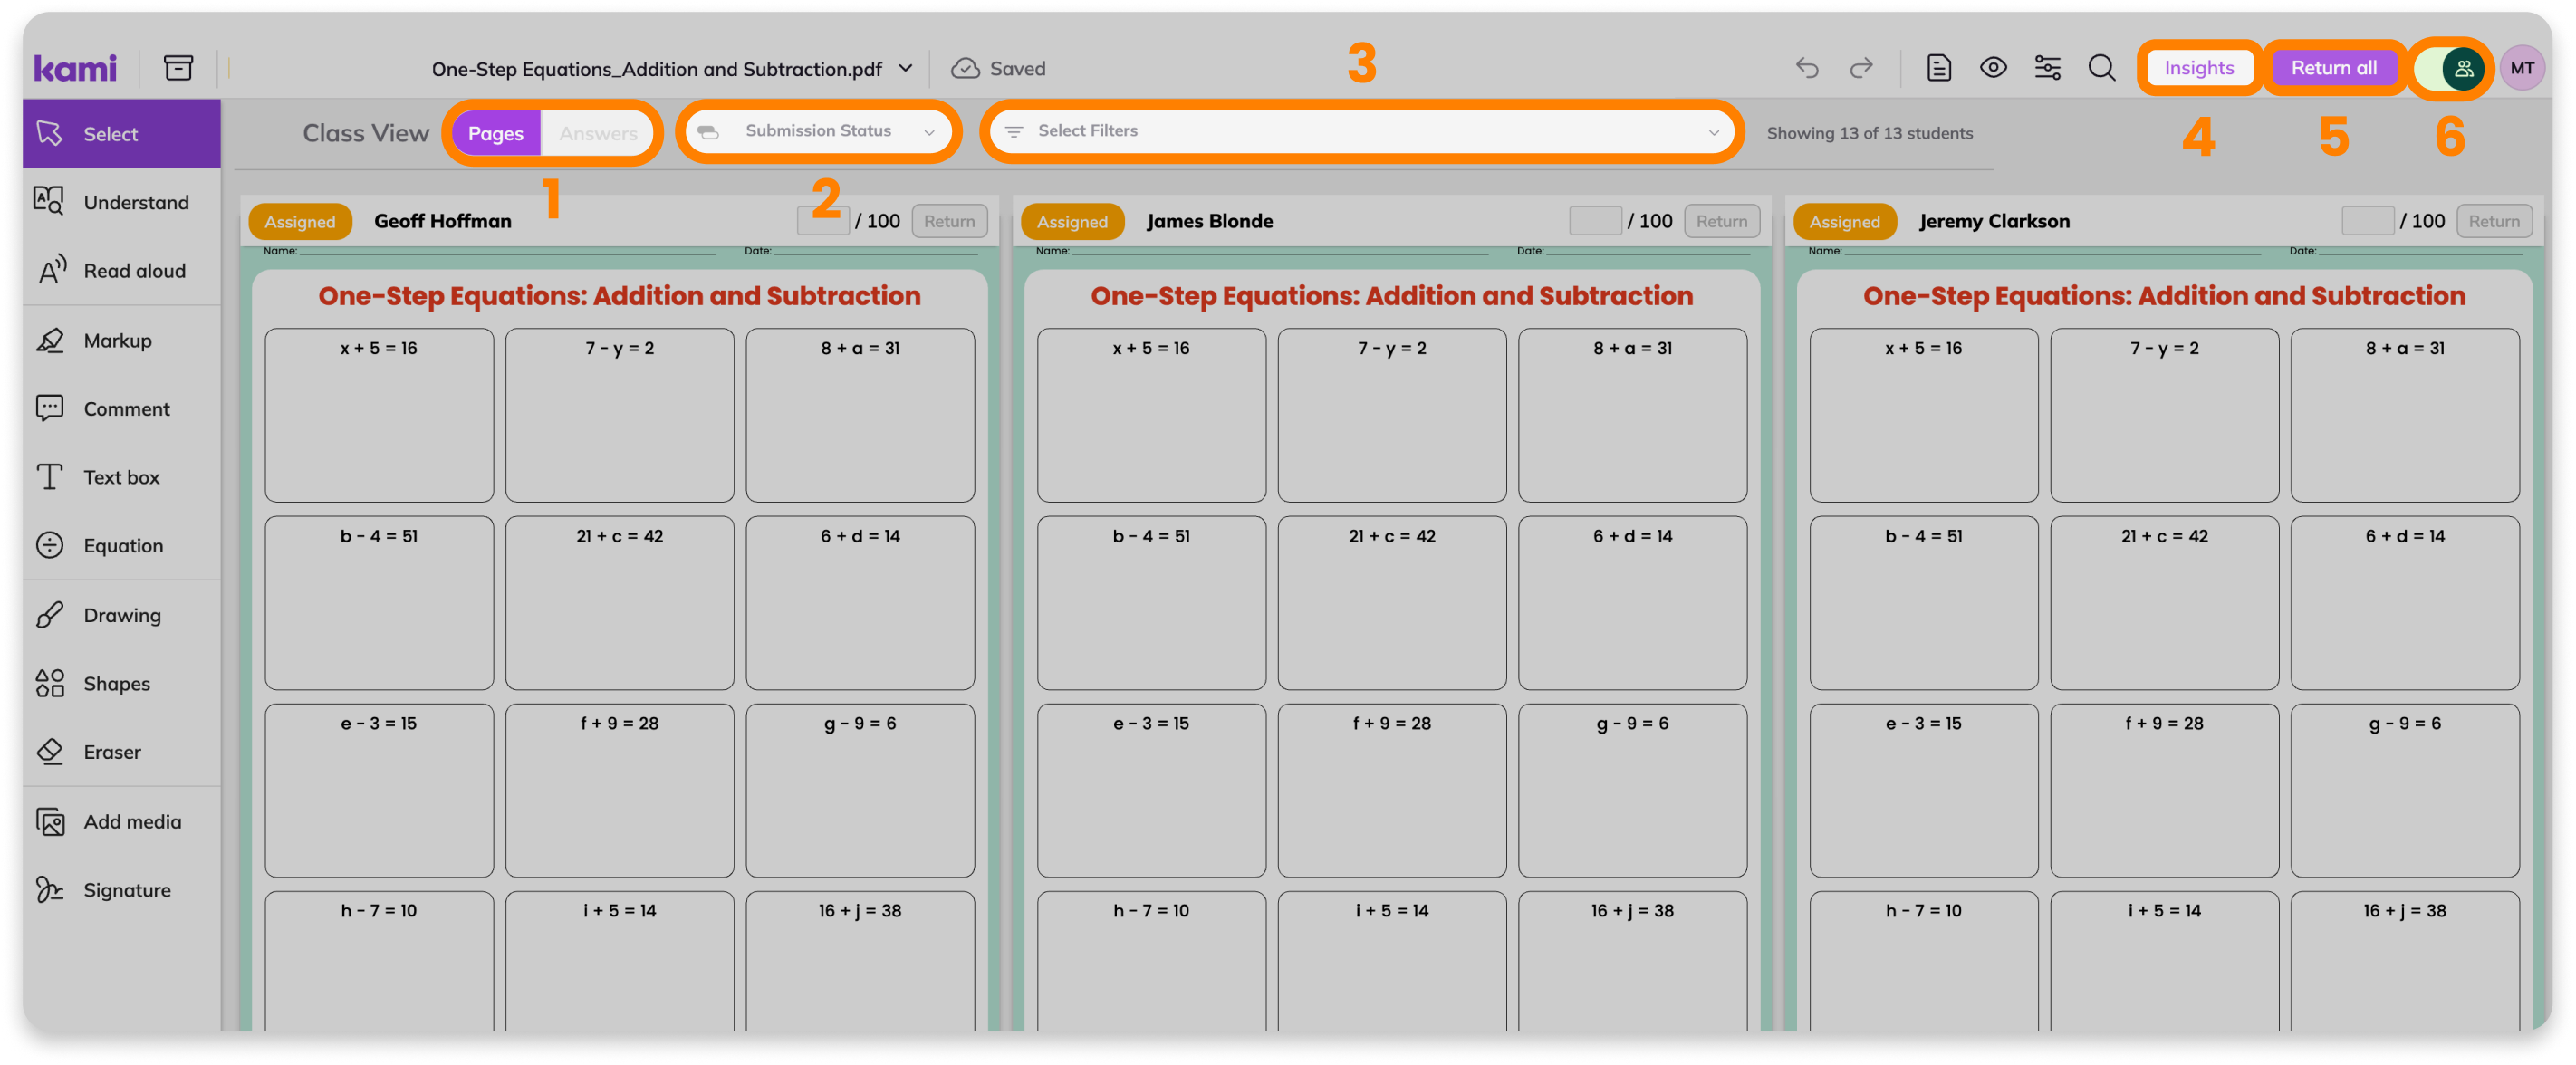Click the Kami logo
The width and height of the screenshot is (2576, 1065).
(75, 68)
